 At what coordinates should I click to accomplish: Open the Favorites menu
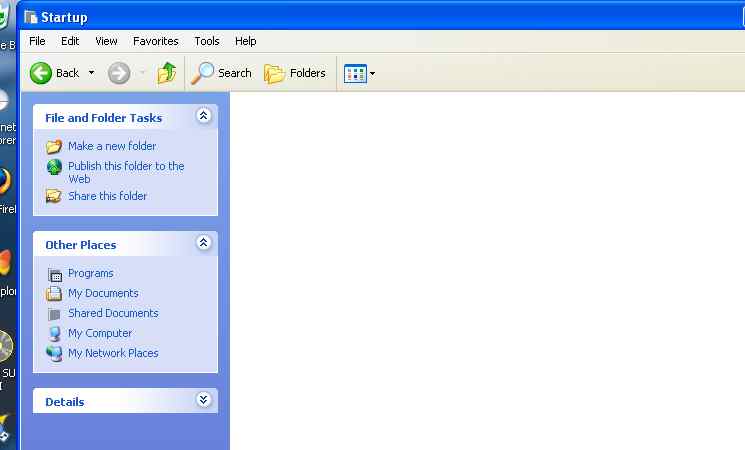click(x=155, y=41)
